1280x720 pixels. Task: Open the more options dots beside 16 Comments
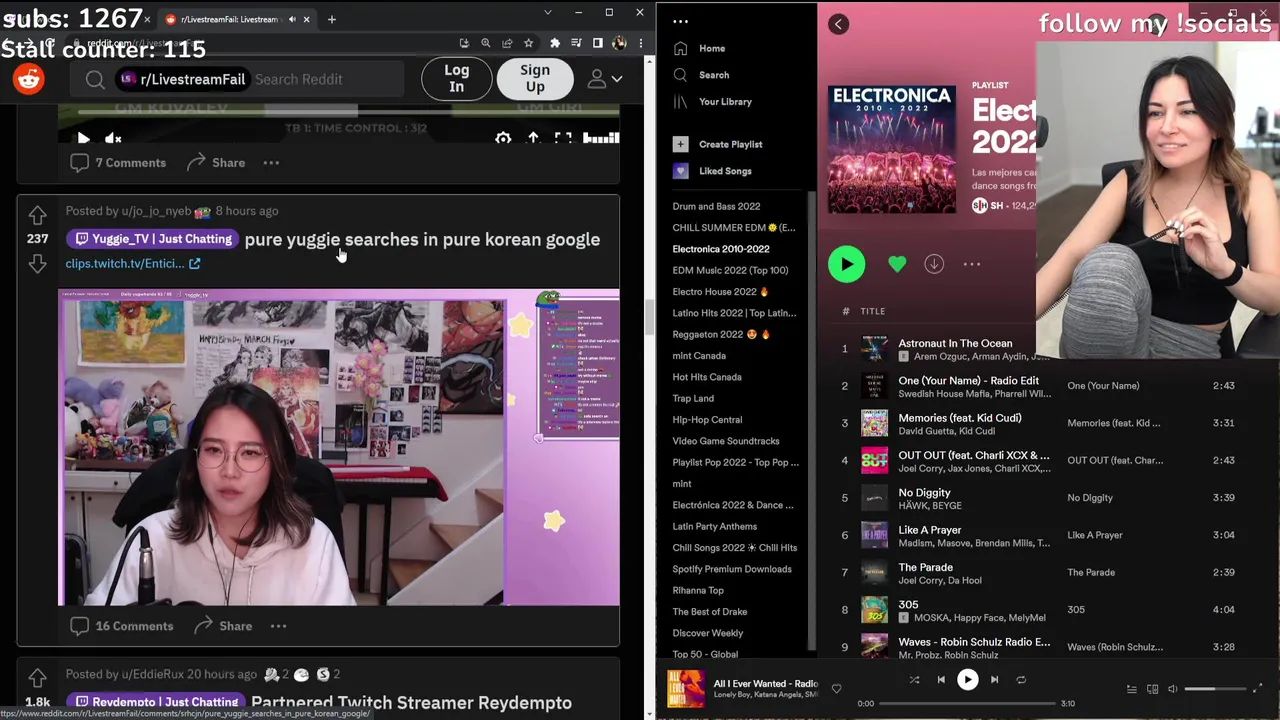coord(278,626)
